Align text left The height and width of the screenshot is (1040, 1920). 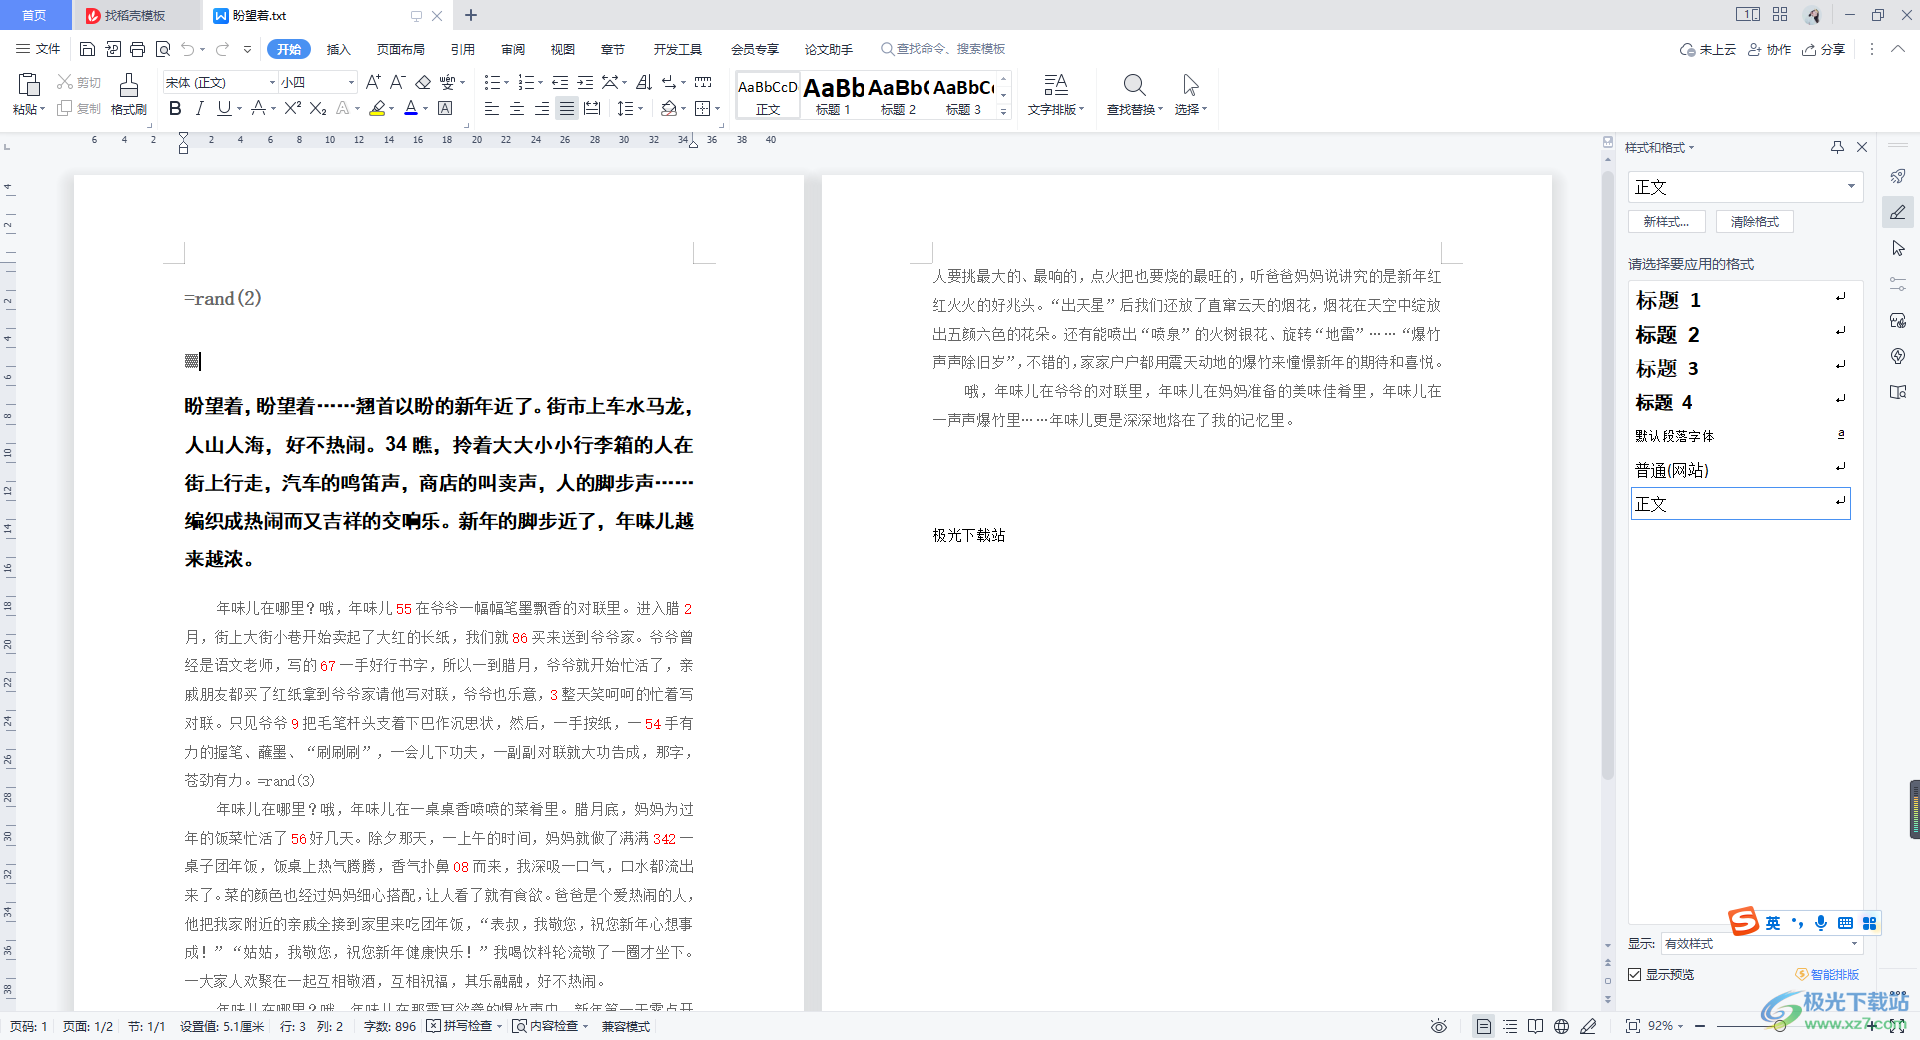point(492,108)
